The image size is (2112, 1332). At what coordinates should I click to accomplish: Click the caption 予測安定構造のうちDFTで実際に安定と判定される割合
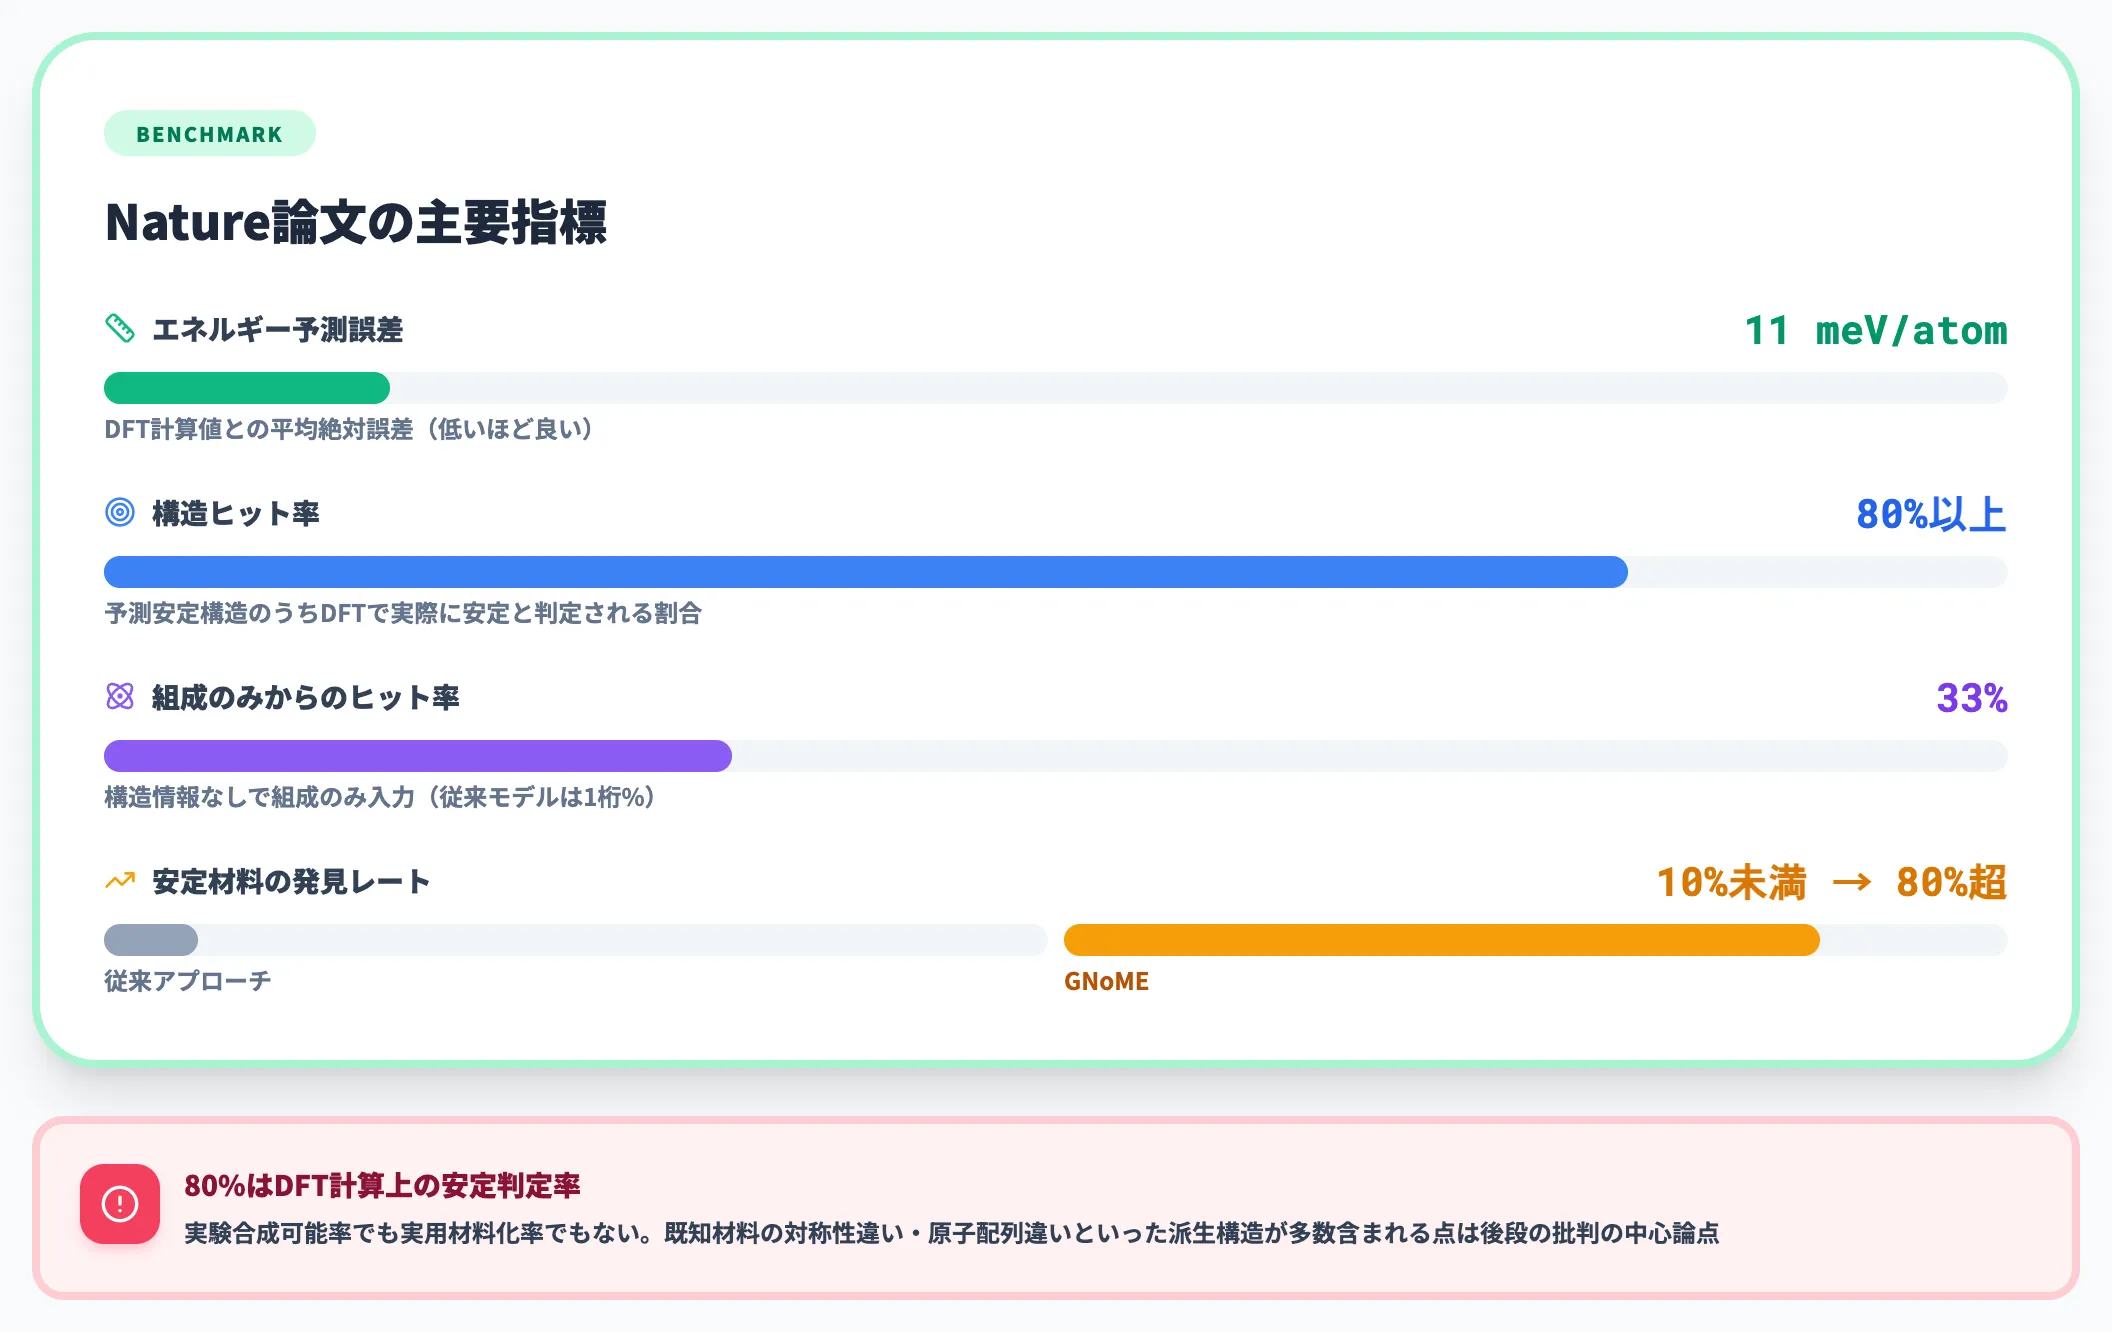pyautogui.click(x=403, y=613)
